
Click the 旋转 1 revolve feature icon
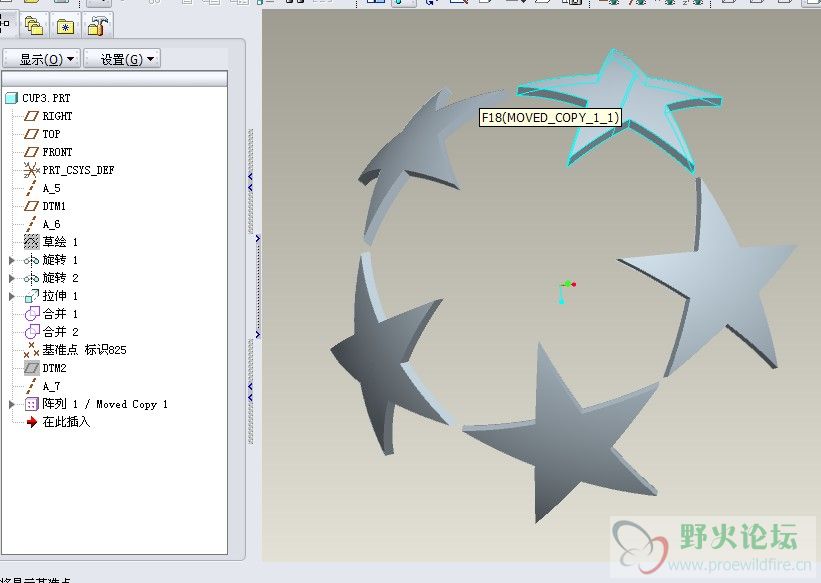31,260
